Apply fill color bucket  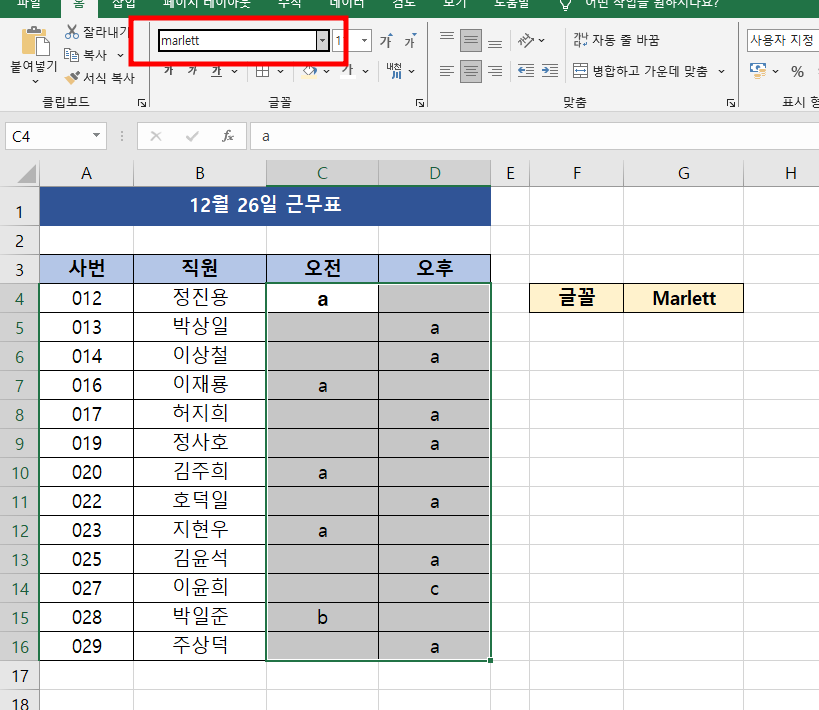(310, 71)
